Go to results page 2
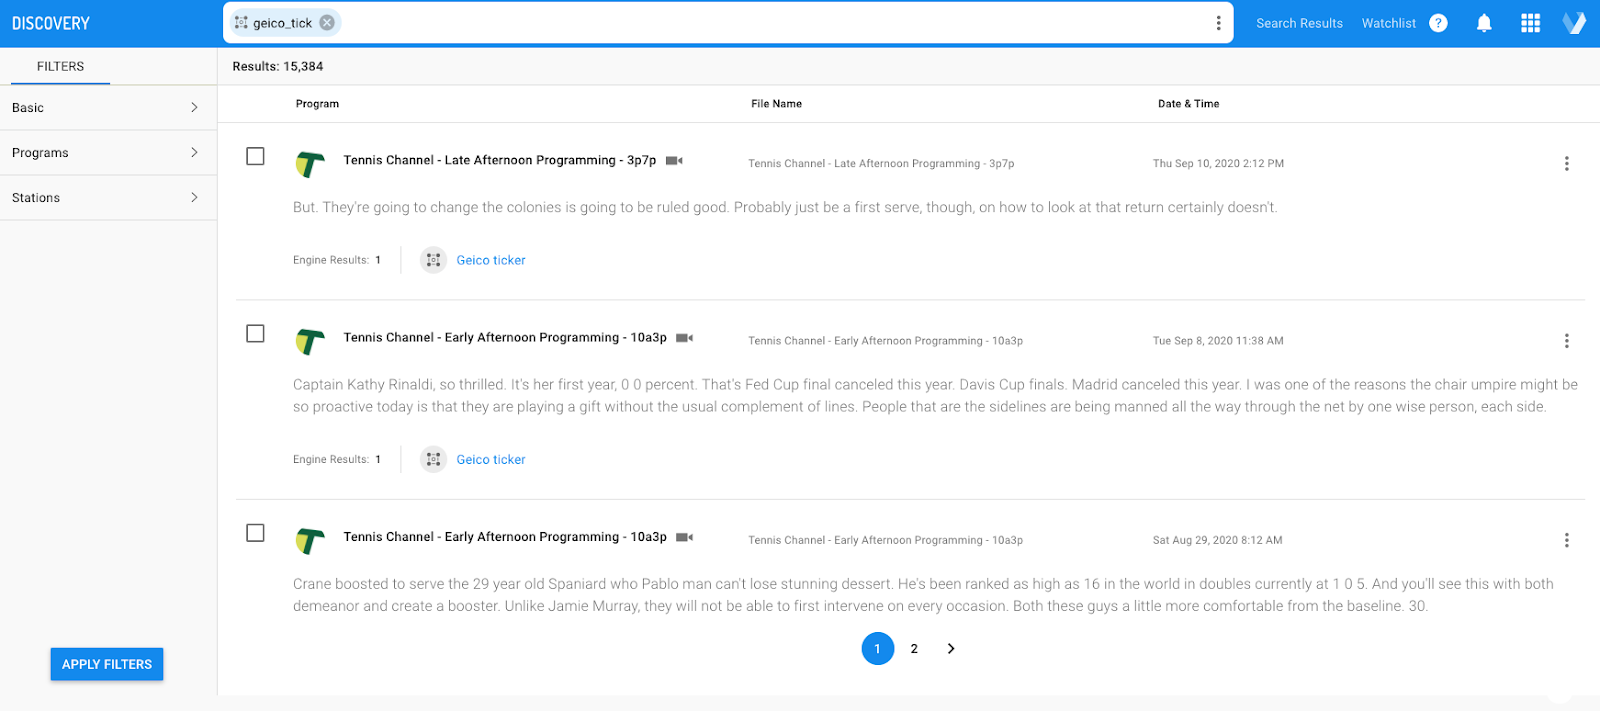This screenshot has height=711, width=1600. [914, 649]
